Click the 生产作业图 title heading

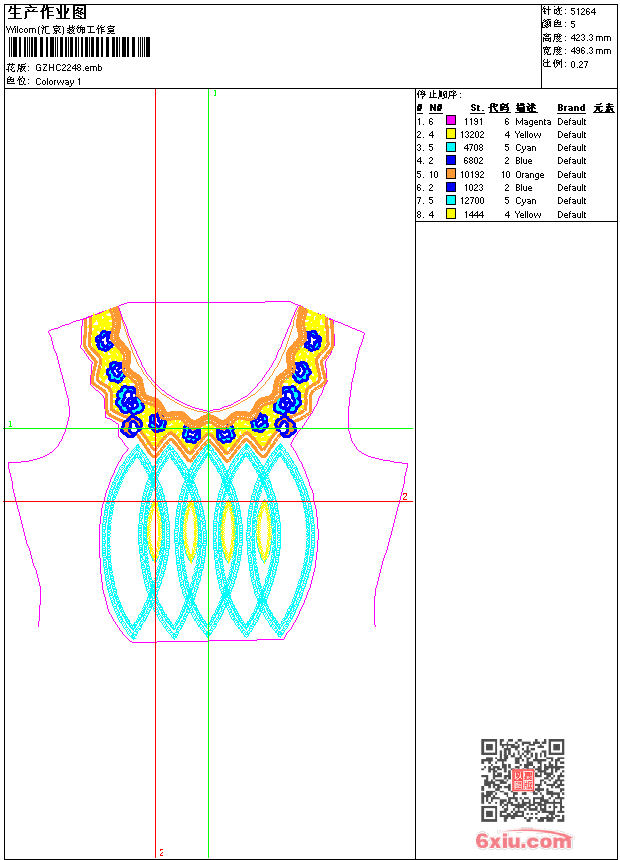point(47,12)
